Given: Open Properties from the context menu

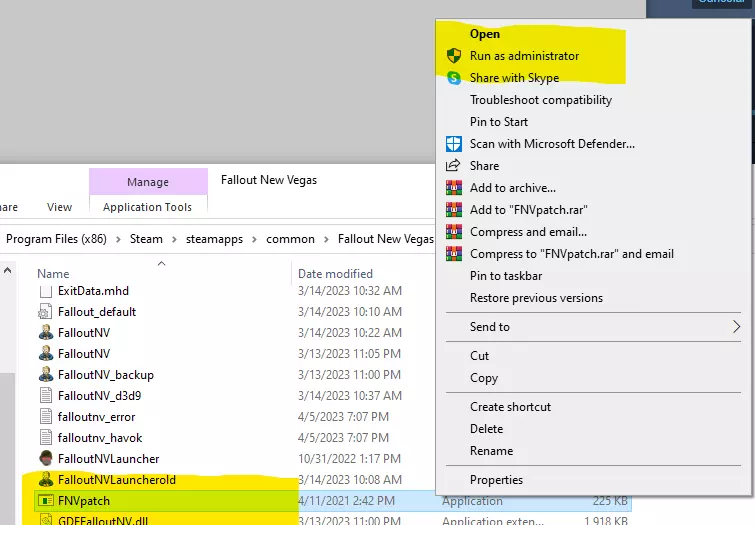Looking at the screenshot, I should (496, 480).
